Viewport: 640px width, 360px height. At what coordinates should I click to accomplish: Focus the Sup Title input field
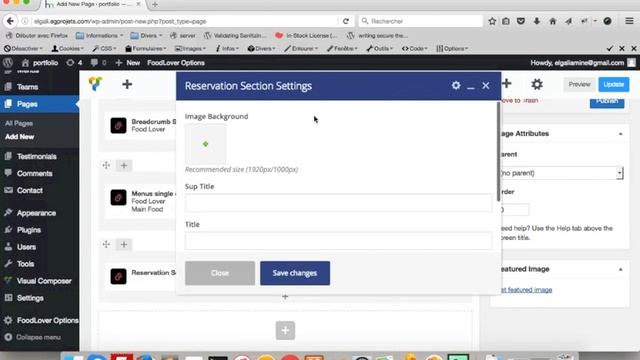tap(338, 203)
